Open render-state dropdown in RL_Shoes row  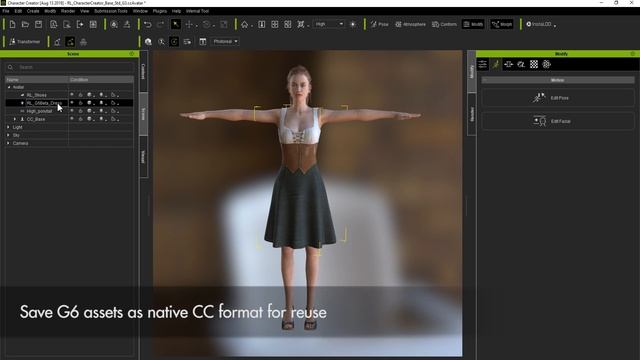91,95
